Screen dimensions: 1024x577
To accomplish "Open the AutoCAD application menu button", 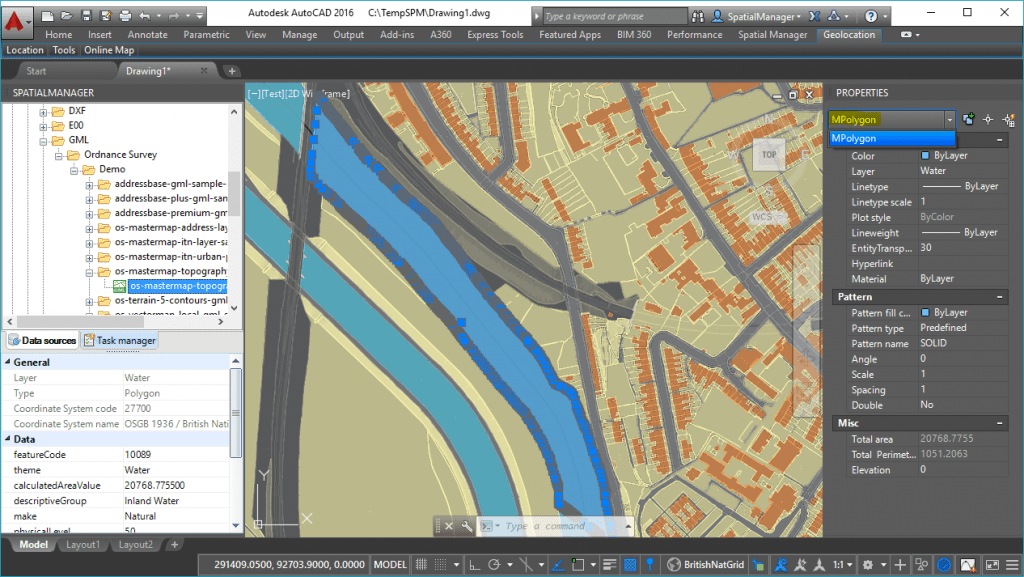I will (17, 18).
